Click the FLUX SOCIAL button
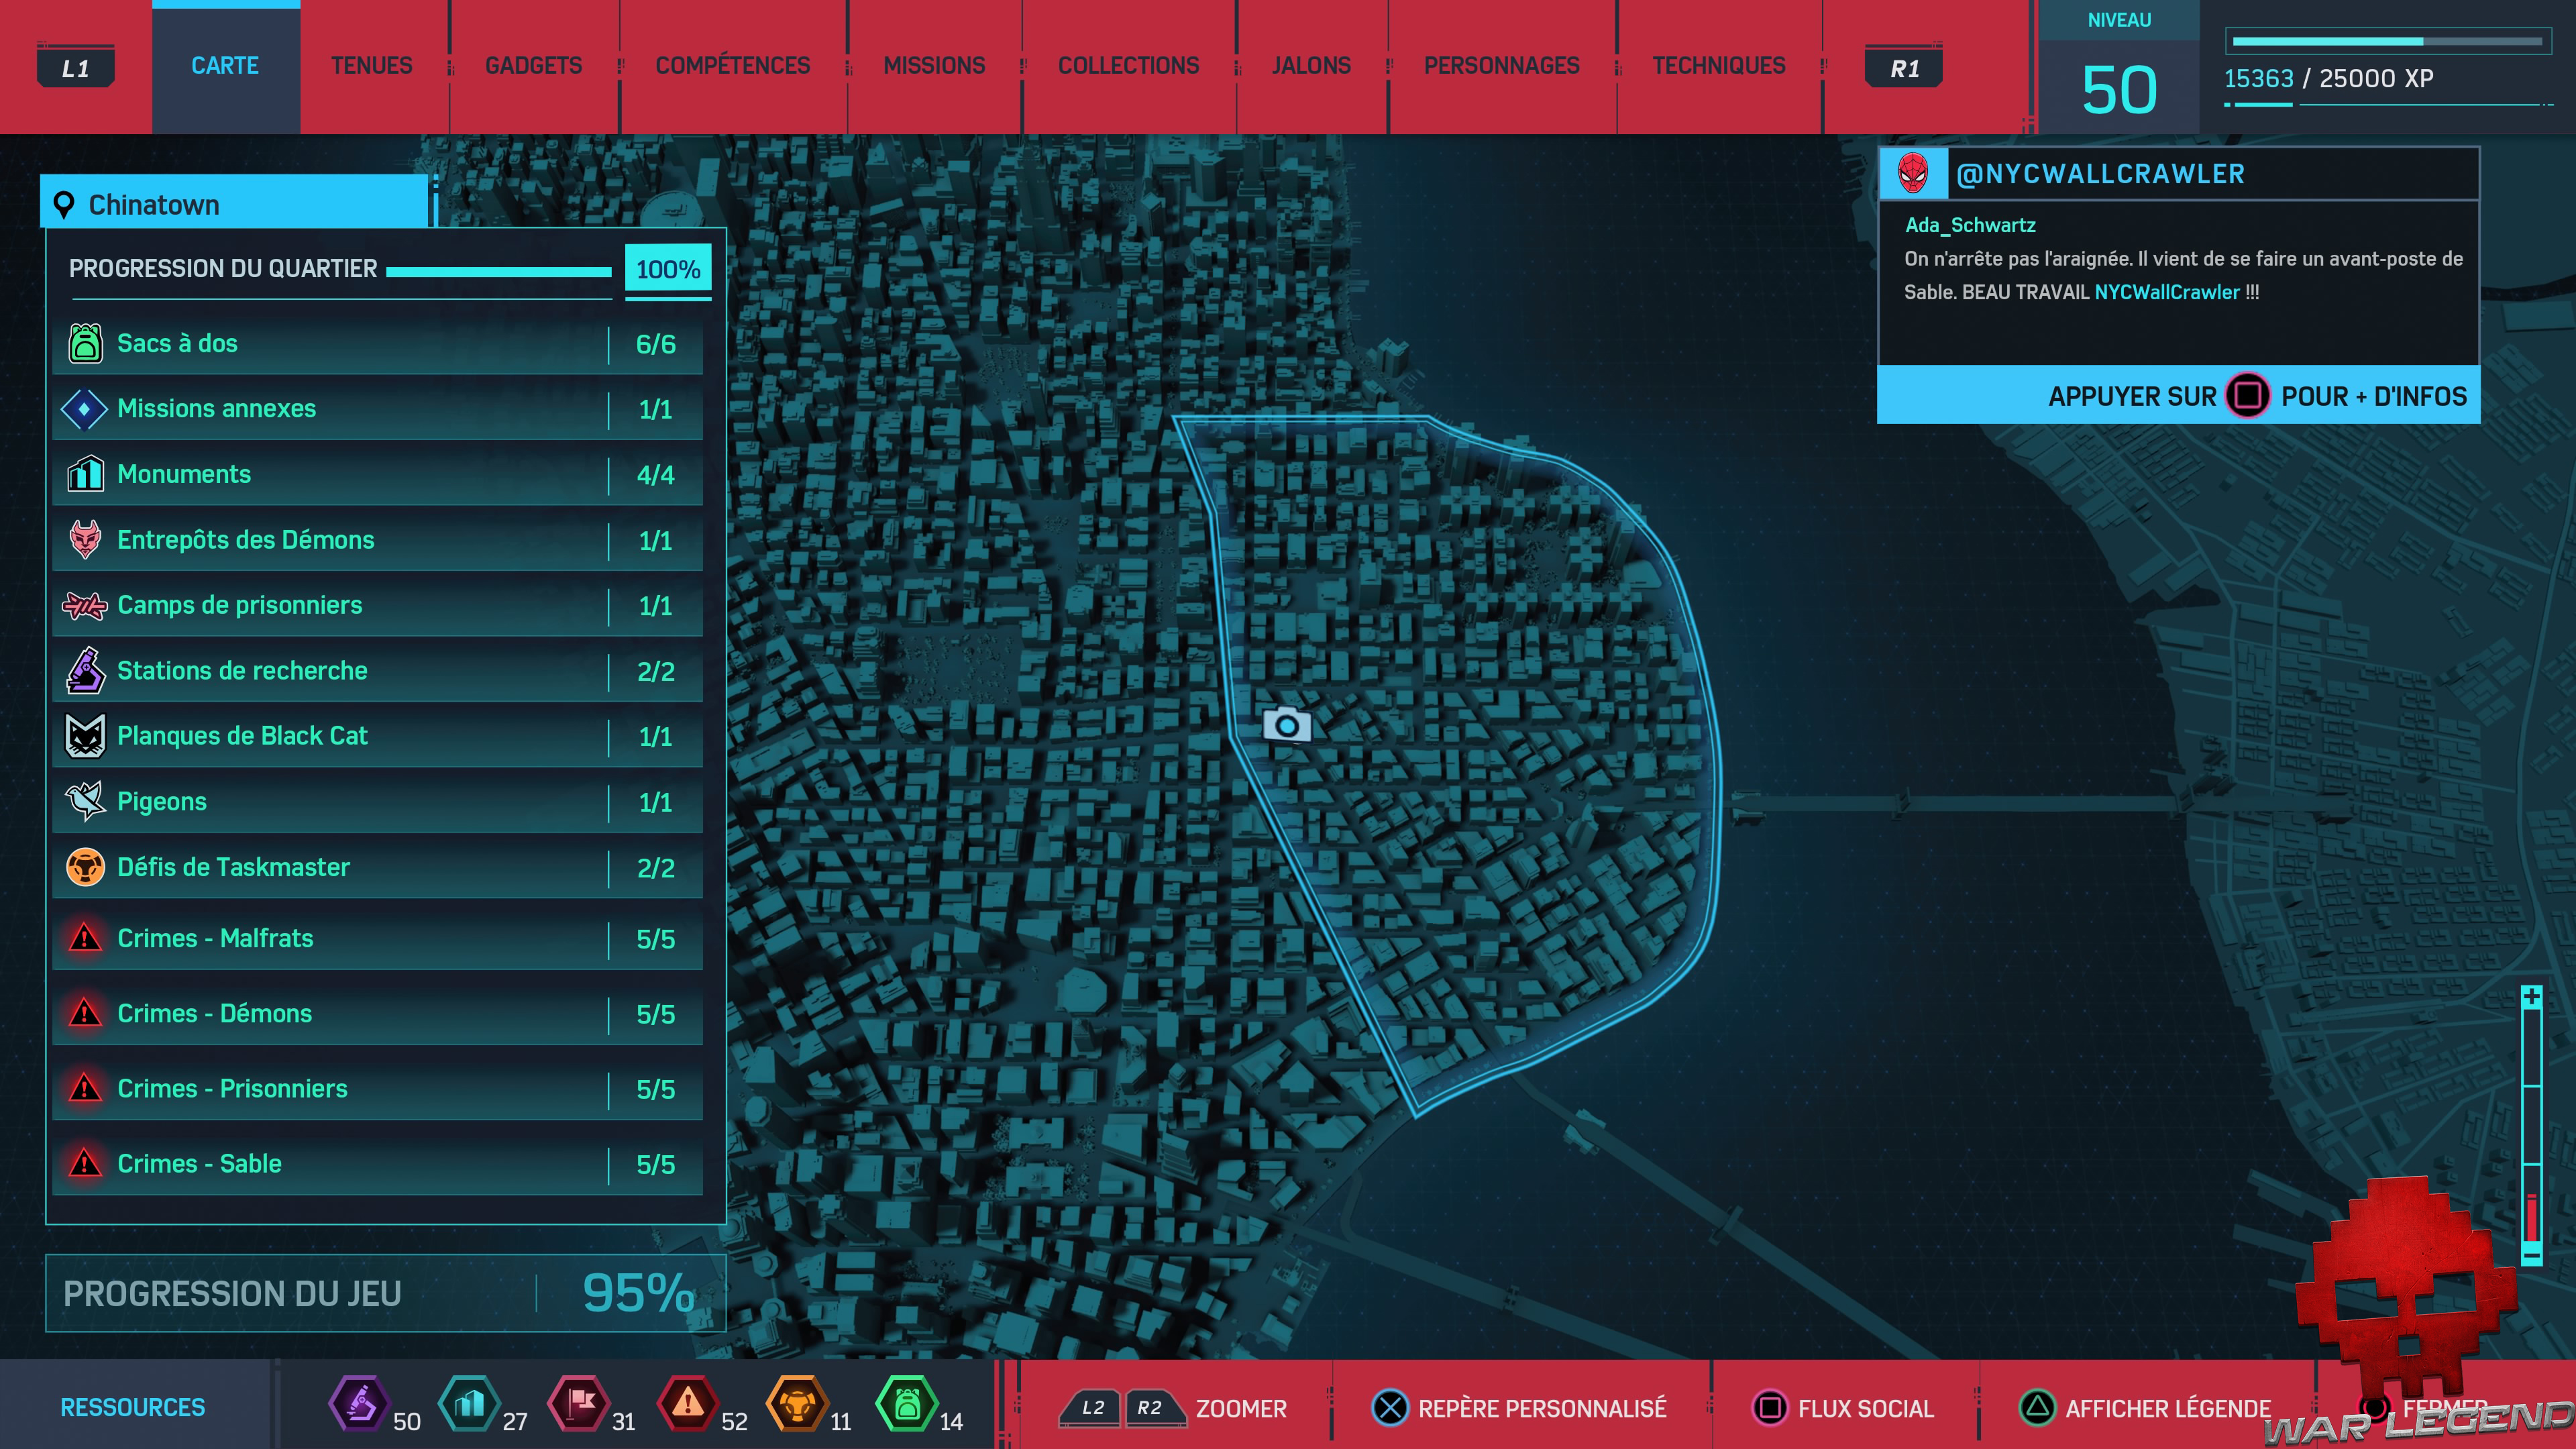The width and height of the screenshot is (2576, 1449). 1844,1408
